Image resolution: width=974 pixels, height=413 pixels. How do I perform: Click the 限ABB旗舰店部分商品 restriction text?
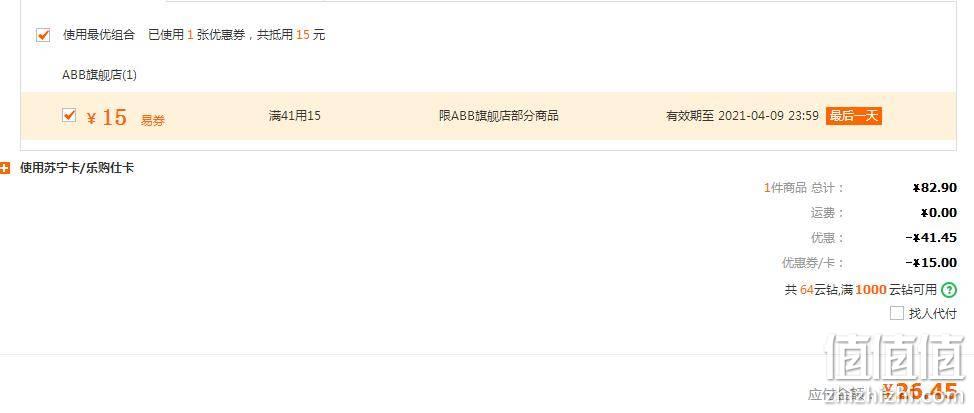[499, 116]
